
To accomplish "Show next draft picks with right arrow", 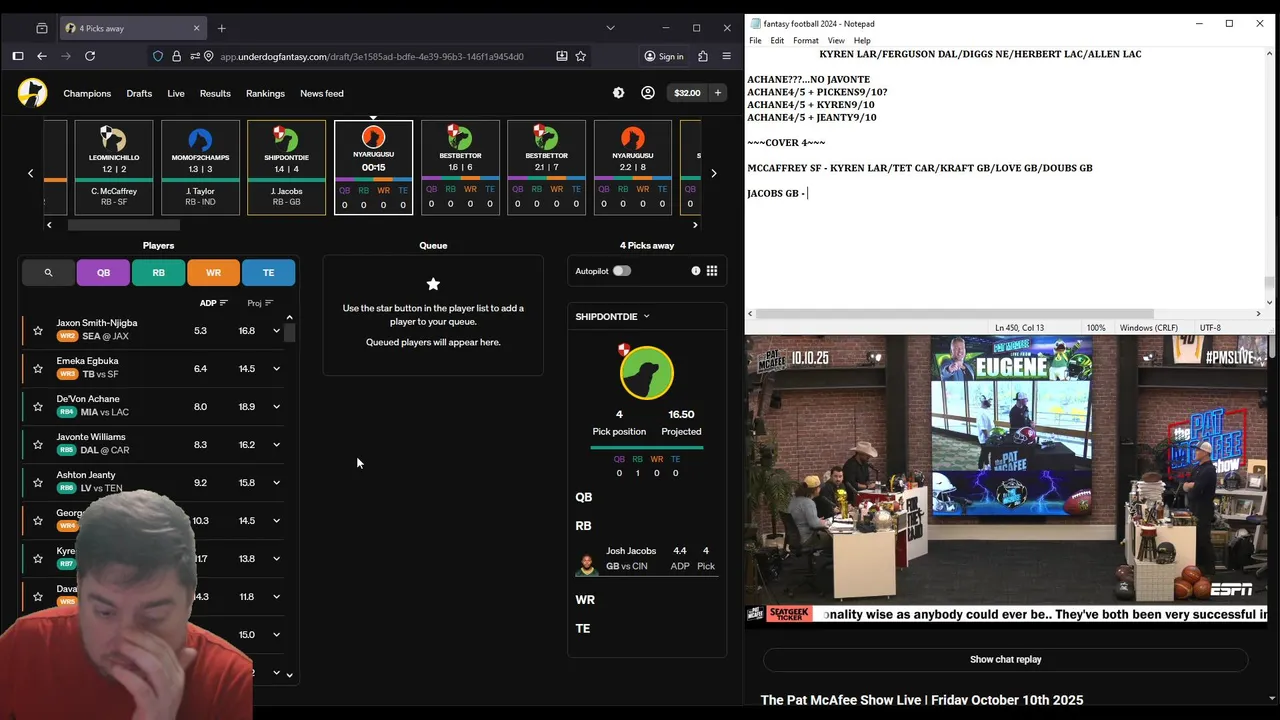I will [x=713, y=173].
